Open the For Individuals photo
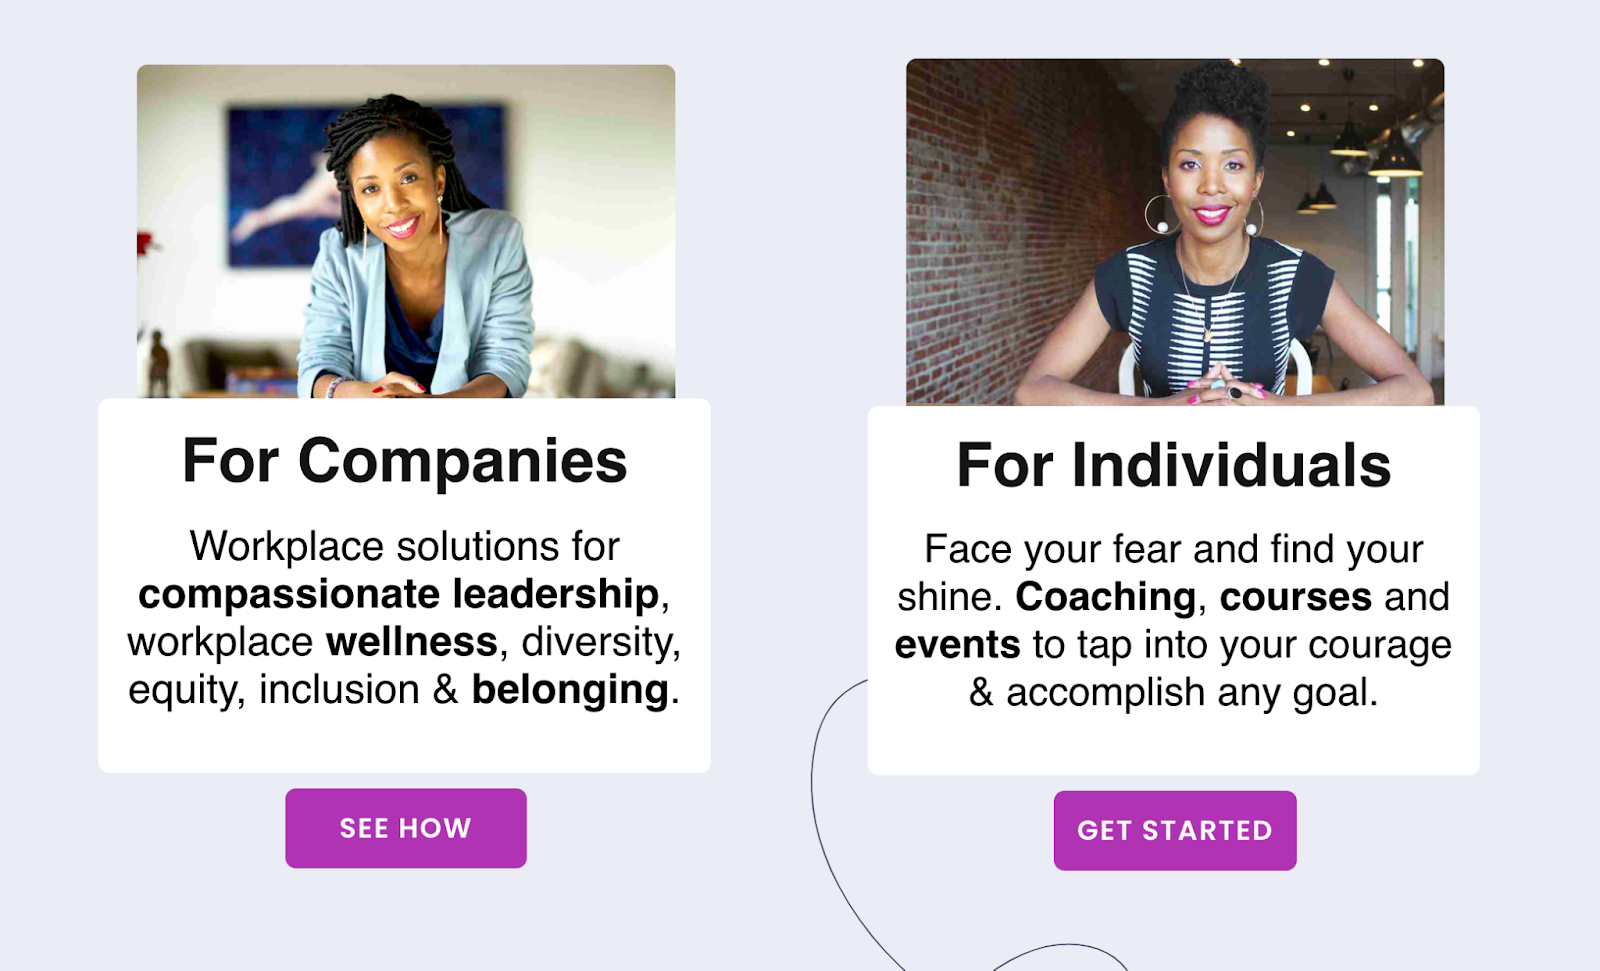 point(1175,232)
